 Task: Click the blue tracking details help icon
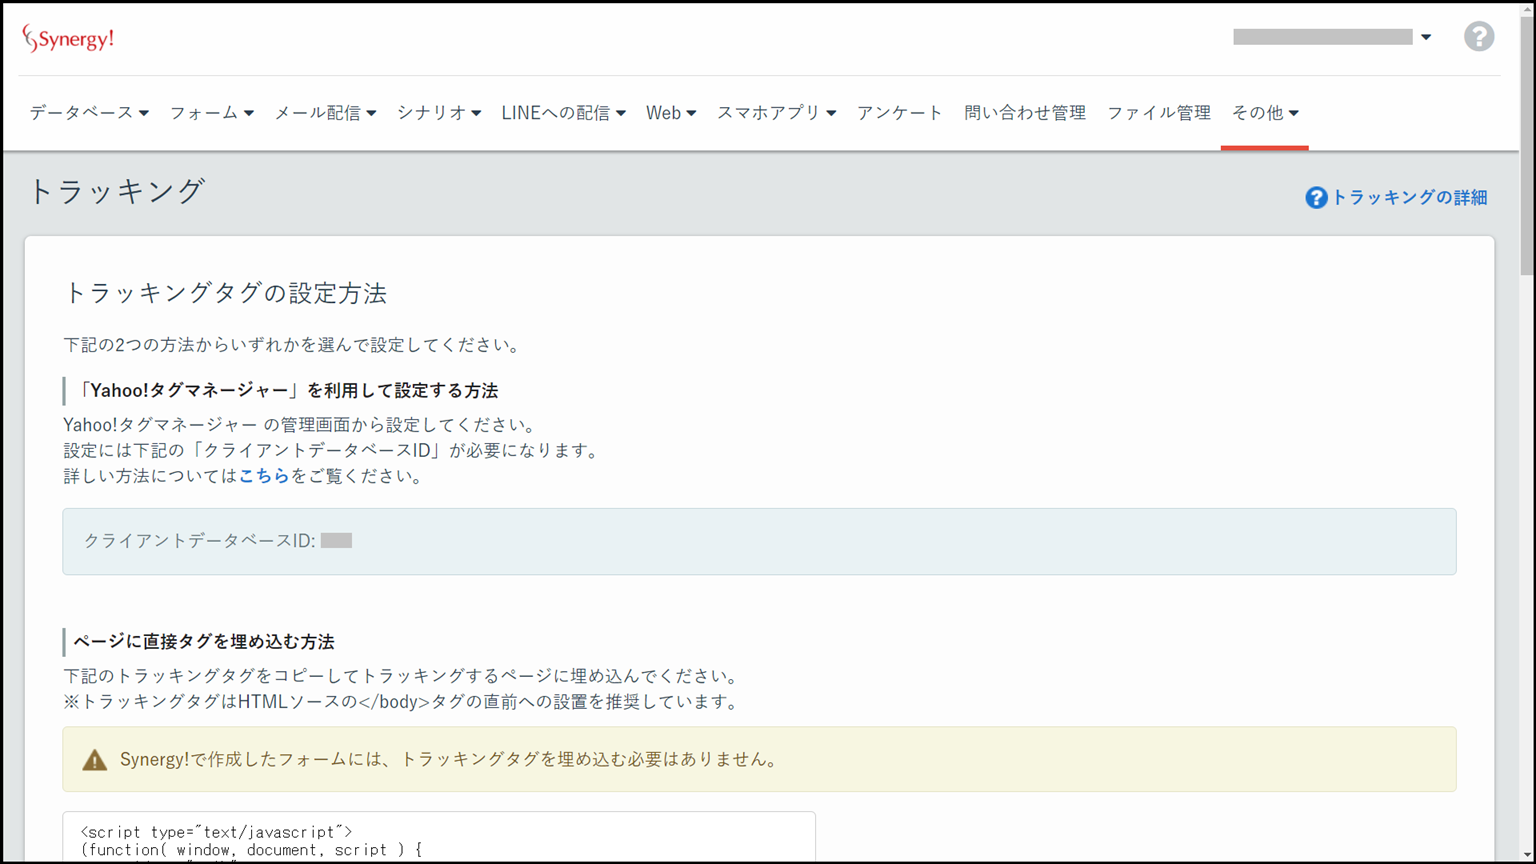coord(1316,198)
